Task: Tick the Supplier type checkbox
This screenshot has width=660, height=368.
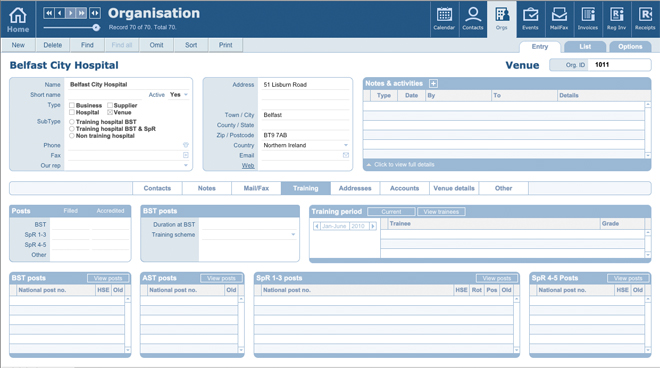Action: click(110, 105)
